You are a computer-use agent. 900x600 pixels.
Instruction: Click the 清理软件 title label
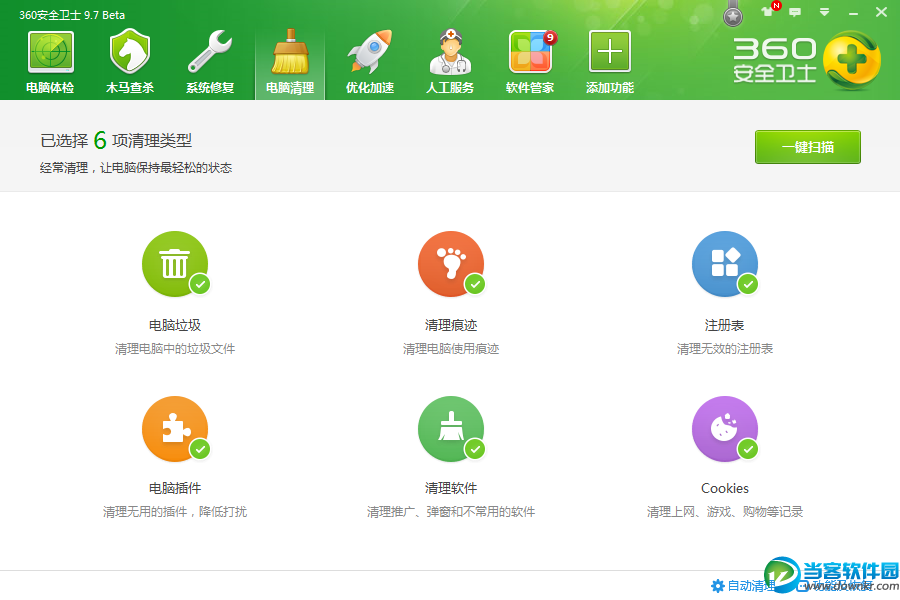pyautogui.click(x=451, y=489)
